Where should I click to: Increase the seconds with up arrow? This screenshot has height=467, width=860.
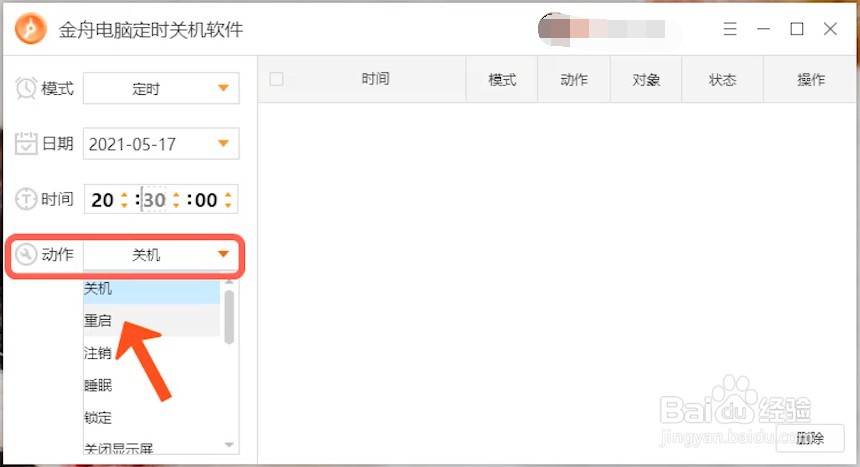[x=228, y=194]
